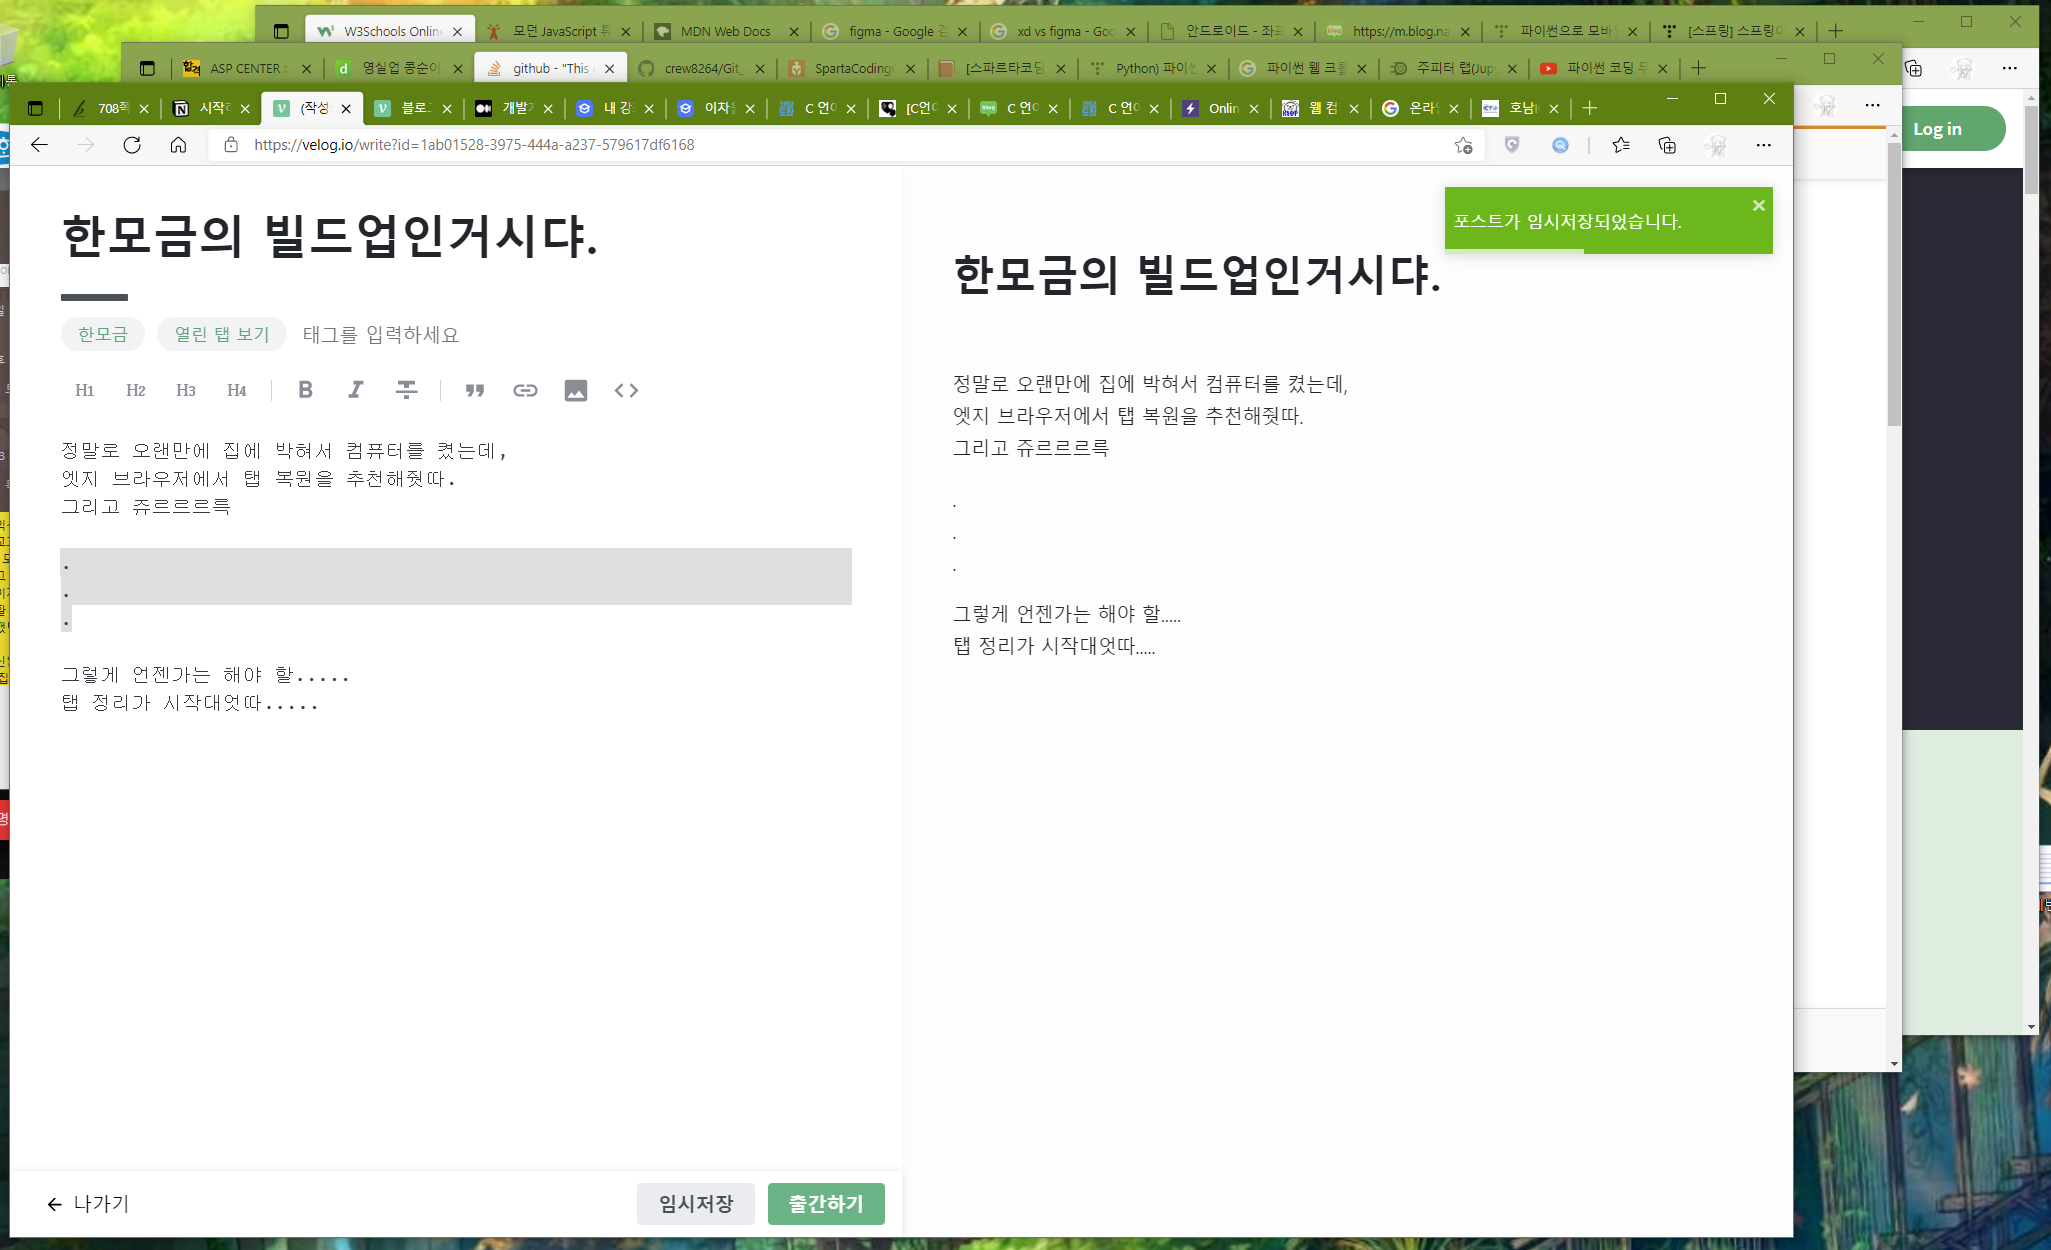The height and width of the screenshot is (1250, 2051).
Task: Click the scrollbar of the middle browser window
Action: 1894,285
